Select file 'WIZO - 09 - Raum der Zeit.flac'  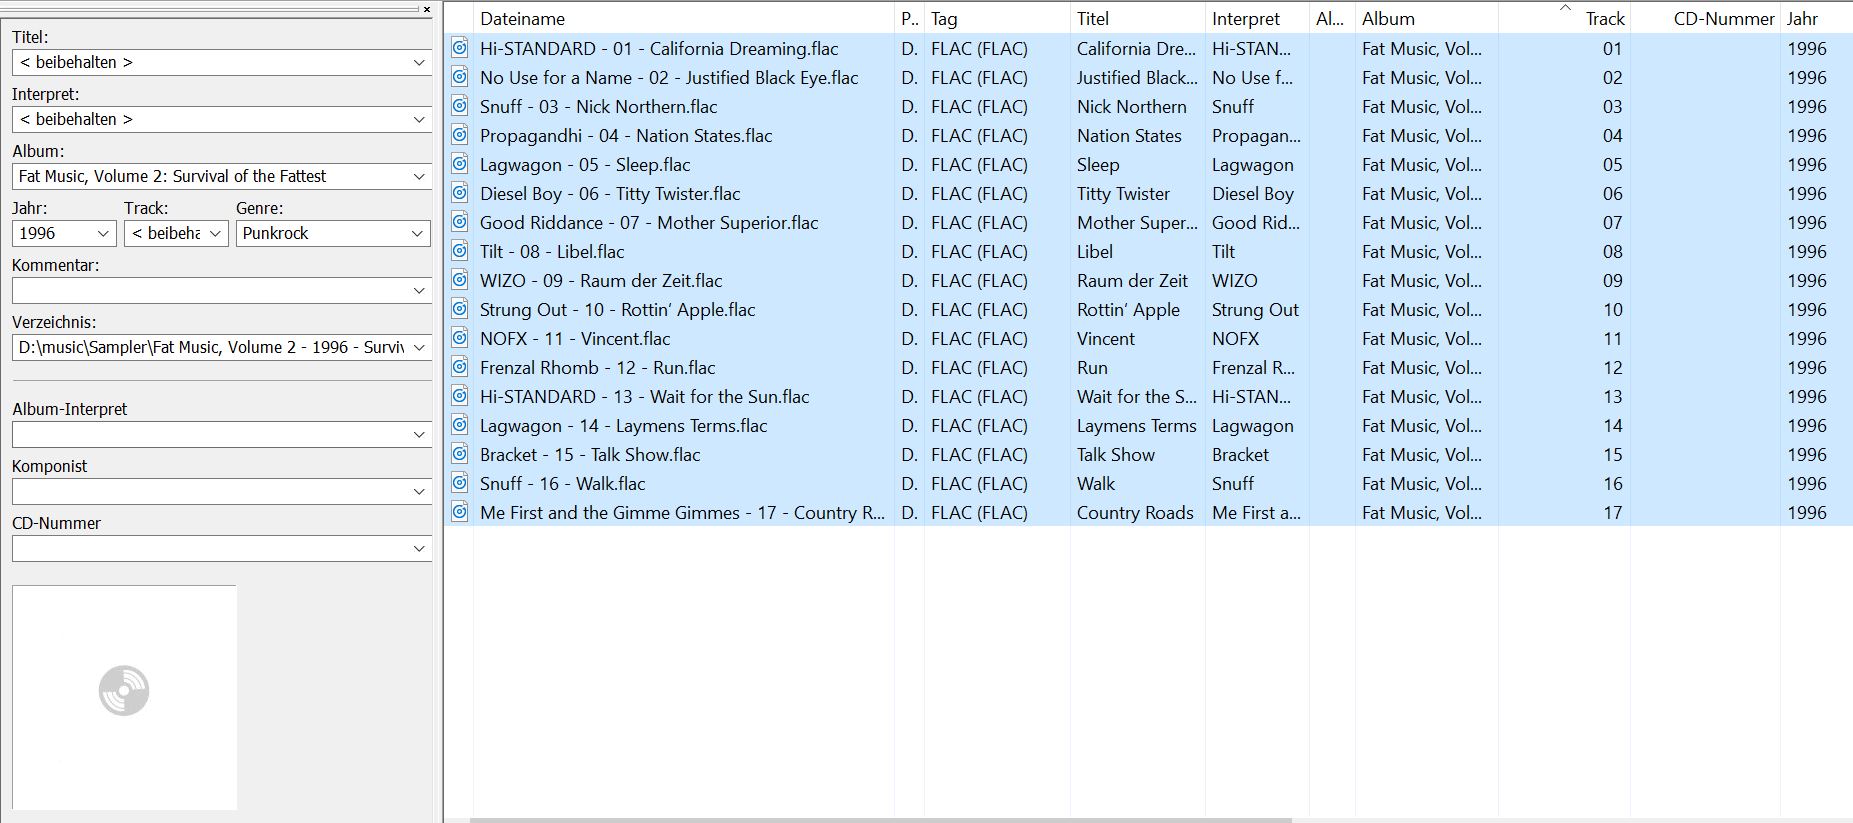coord(601,280)
